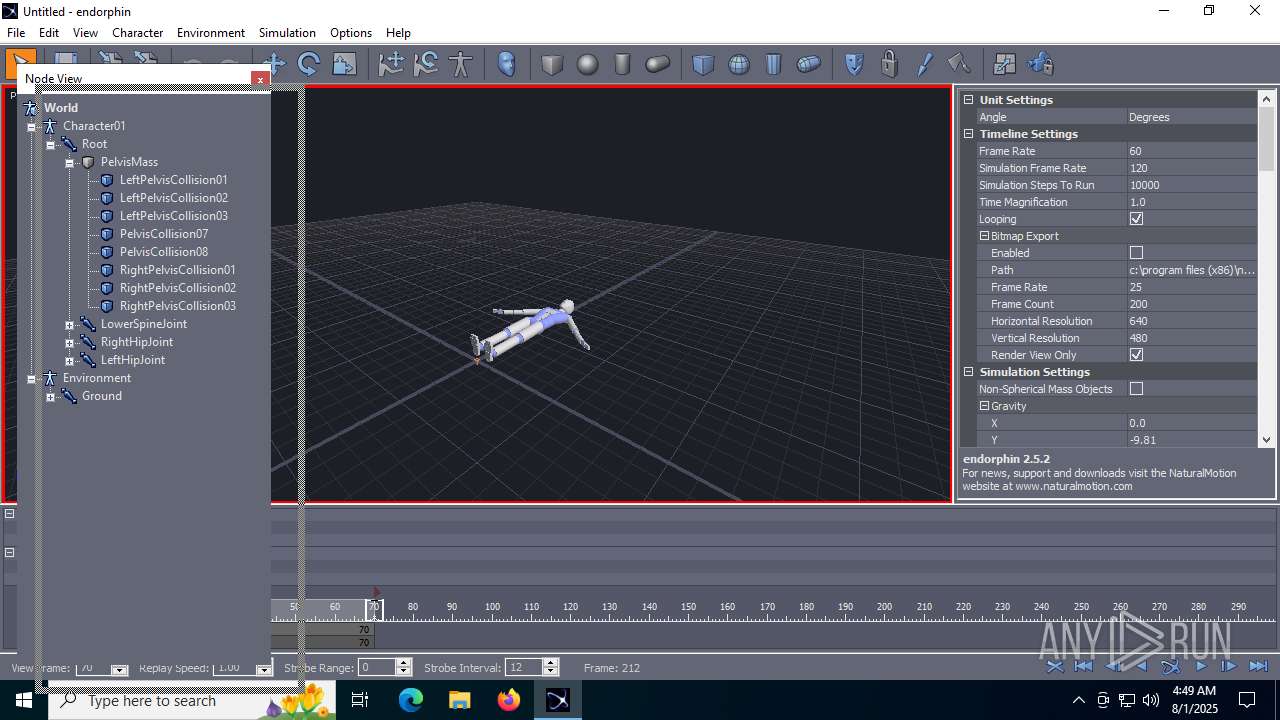Image resolution: width=1280 pixels, height=720 pixels.
Task: Expand the LowerSpineJoint node
Action: click(70, 325)
